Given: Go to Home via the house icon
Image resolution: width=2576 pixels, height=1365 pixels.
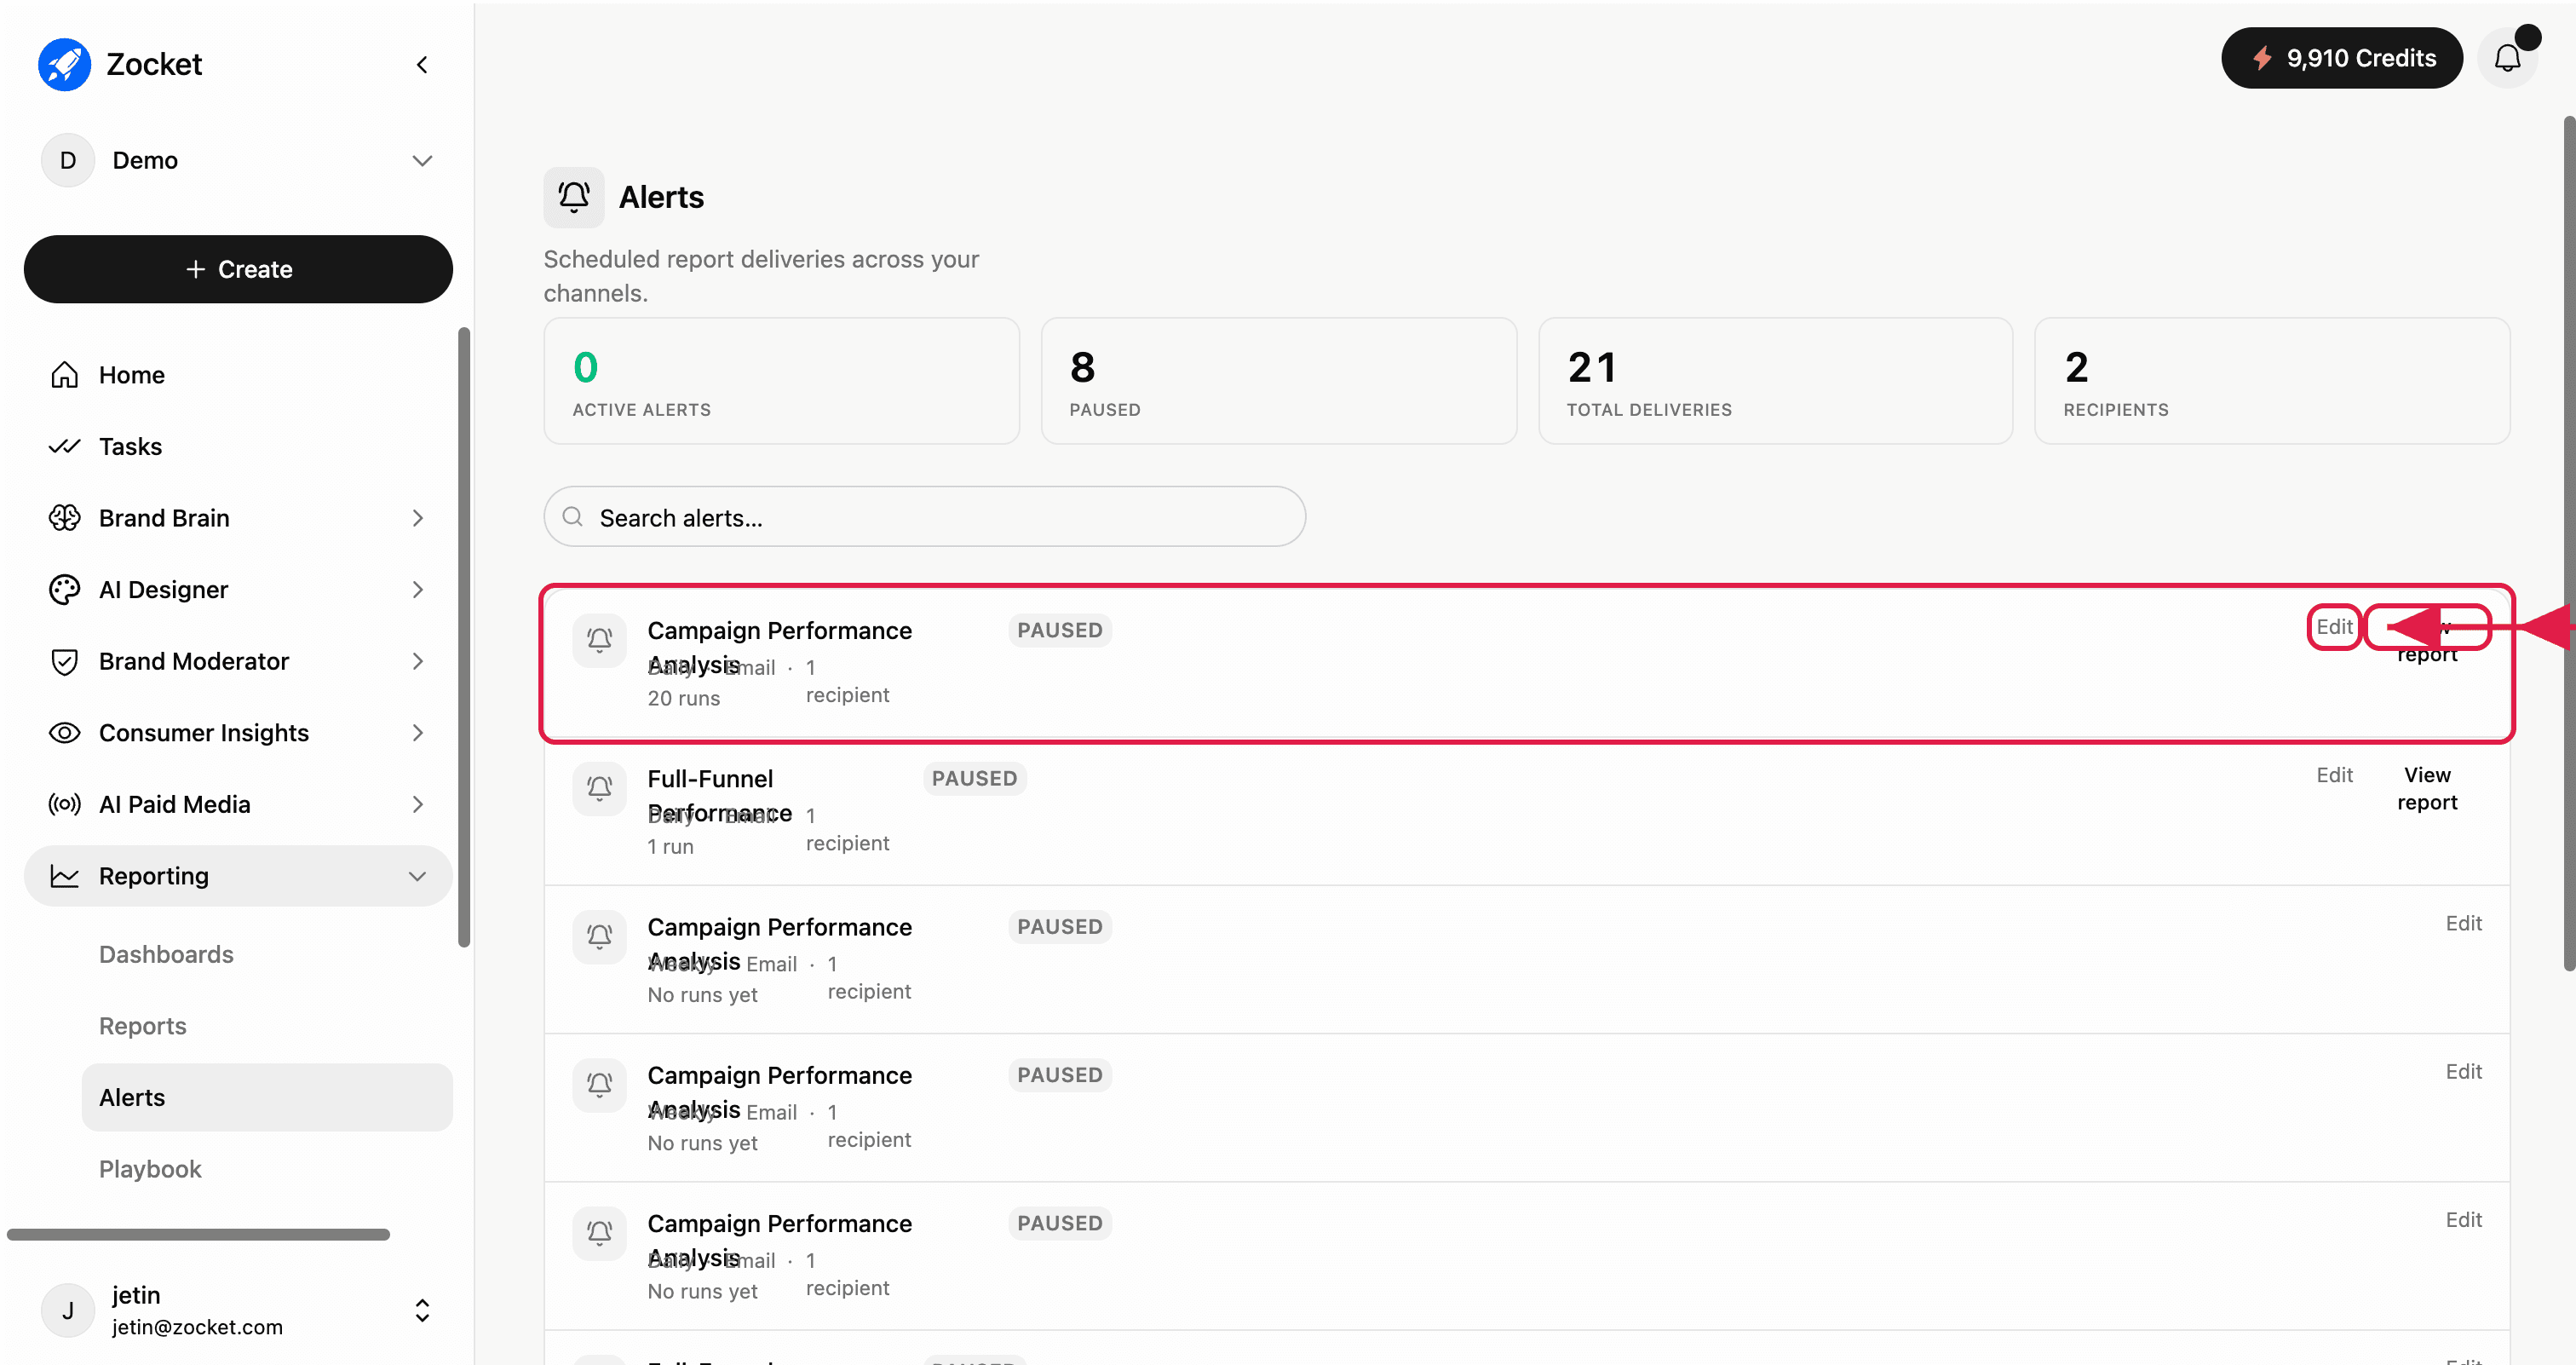Looking at the screenshot, I should (x=65, y=375).
